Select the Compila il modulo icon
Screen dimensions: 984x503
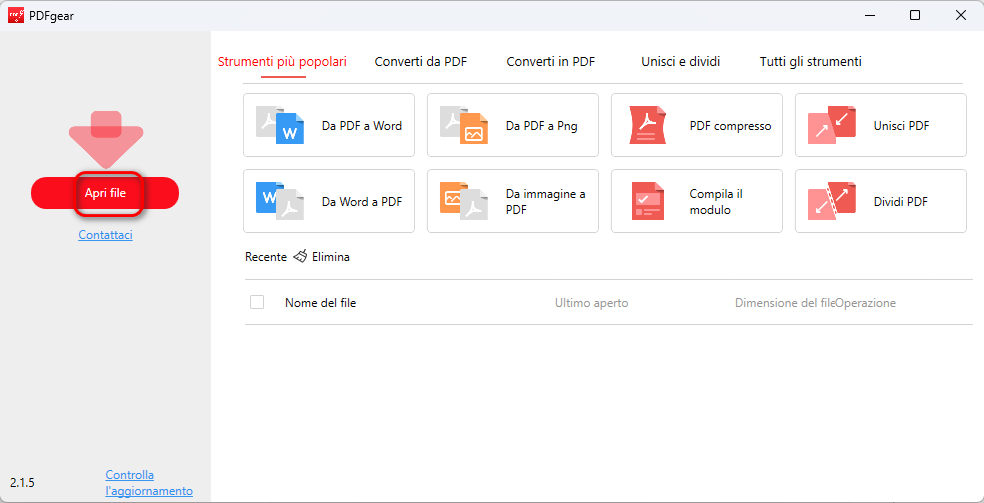pos(648,202)
